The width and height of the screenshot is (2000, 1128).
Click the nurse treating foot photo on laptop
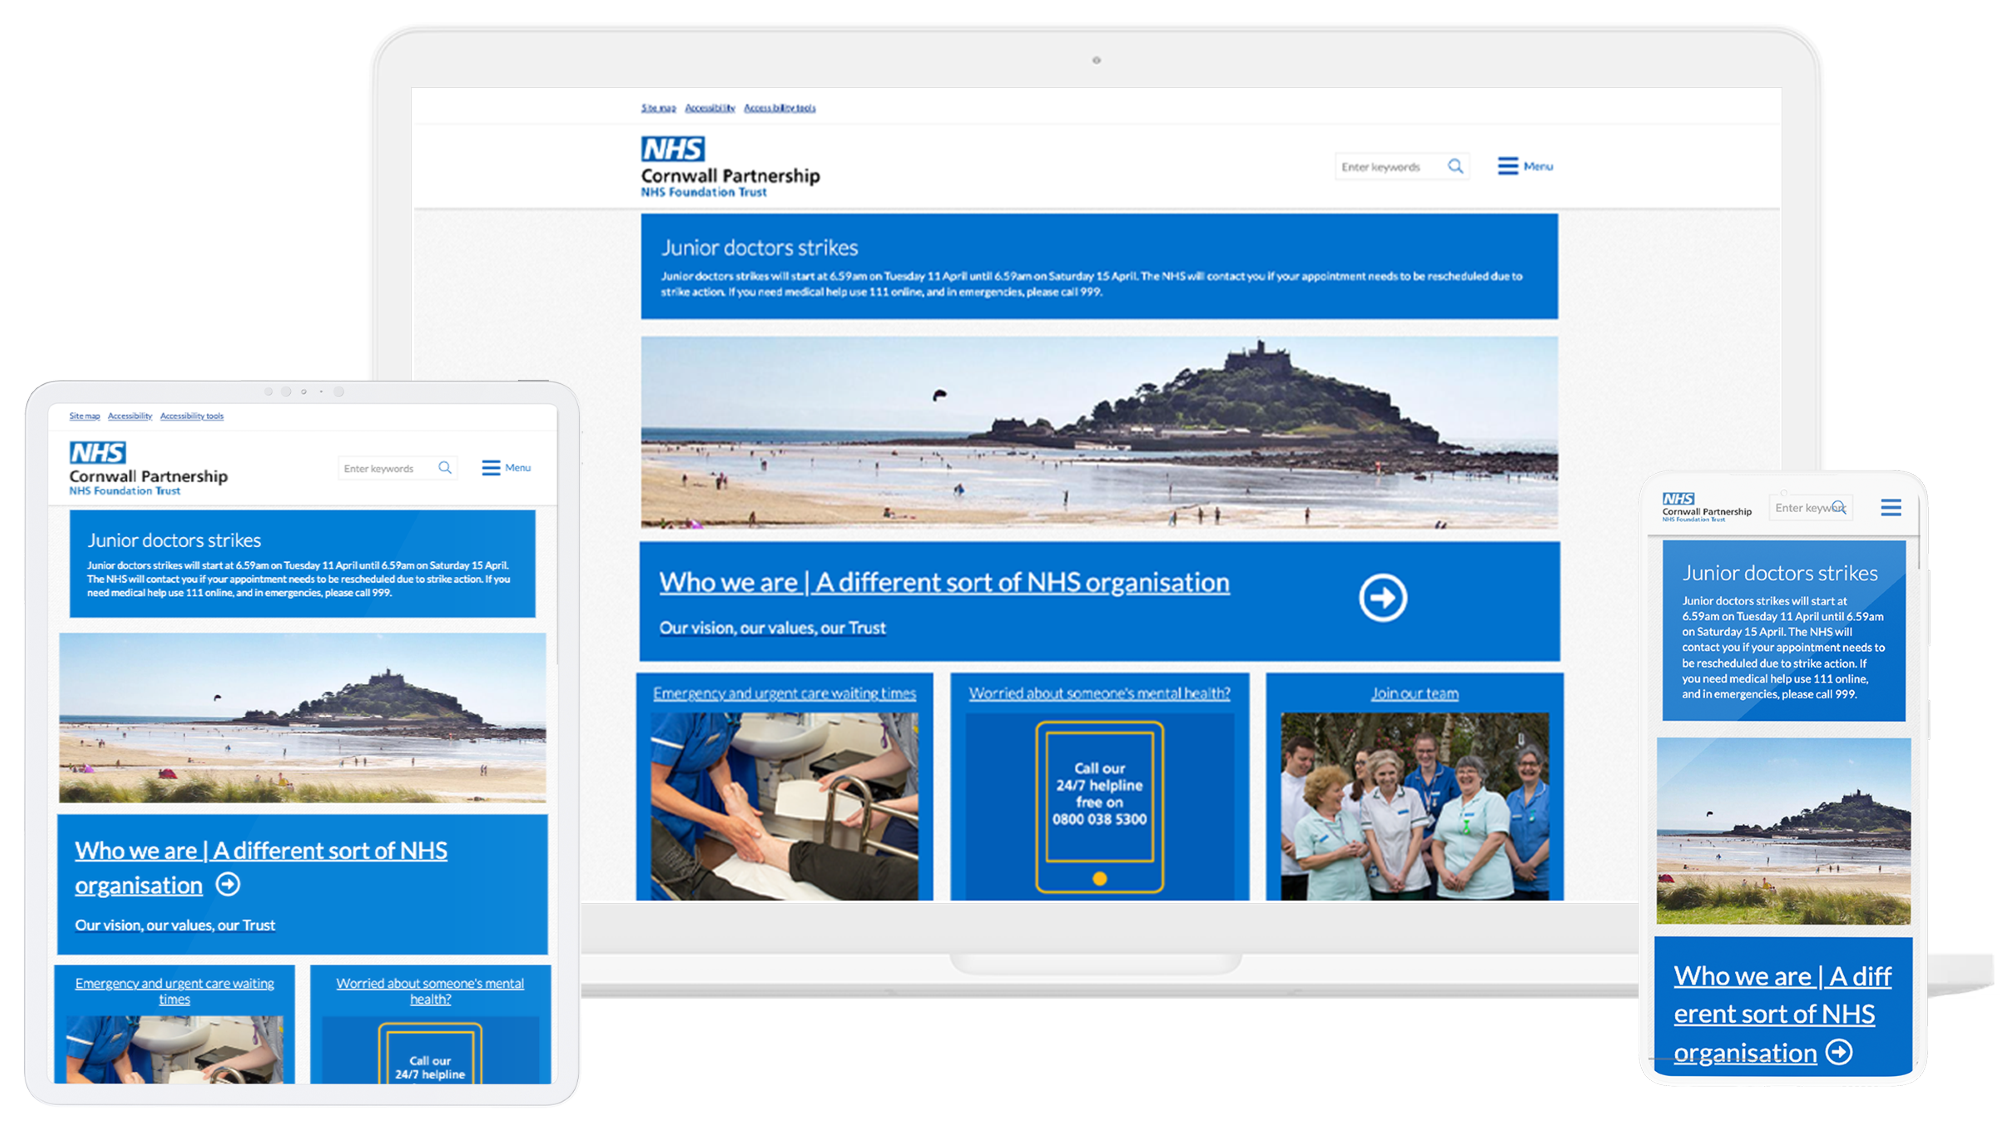pyautogui.click(x=784, y=806)
